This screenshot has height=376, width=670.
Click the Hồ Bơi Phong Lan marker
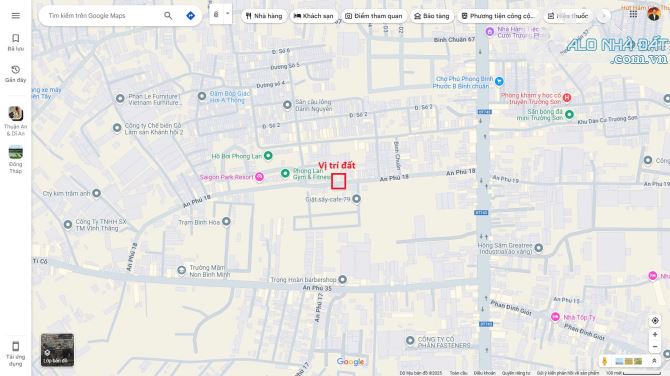pyautogui.click(x=268, y=156)
